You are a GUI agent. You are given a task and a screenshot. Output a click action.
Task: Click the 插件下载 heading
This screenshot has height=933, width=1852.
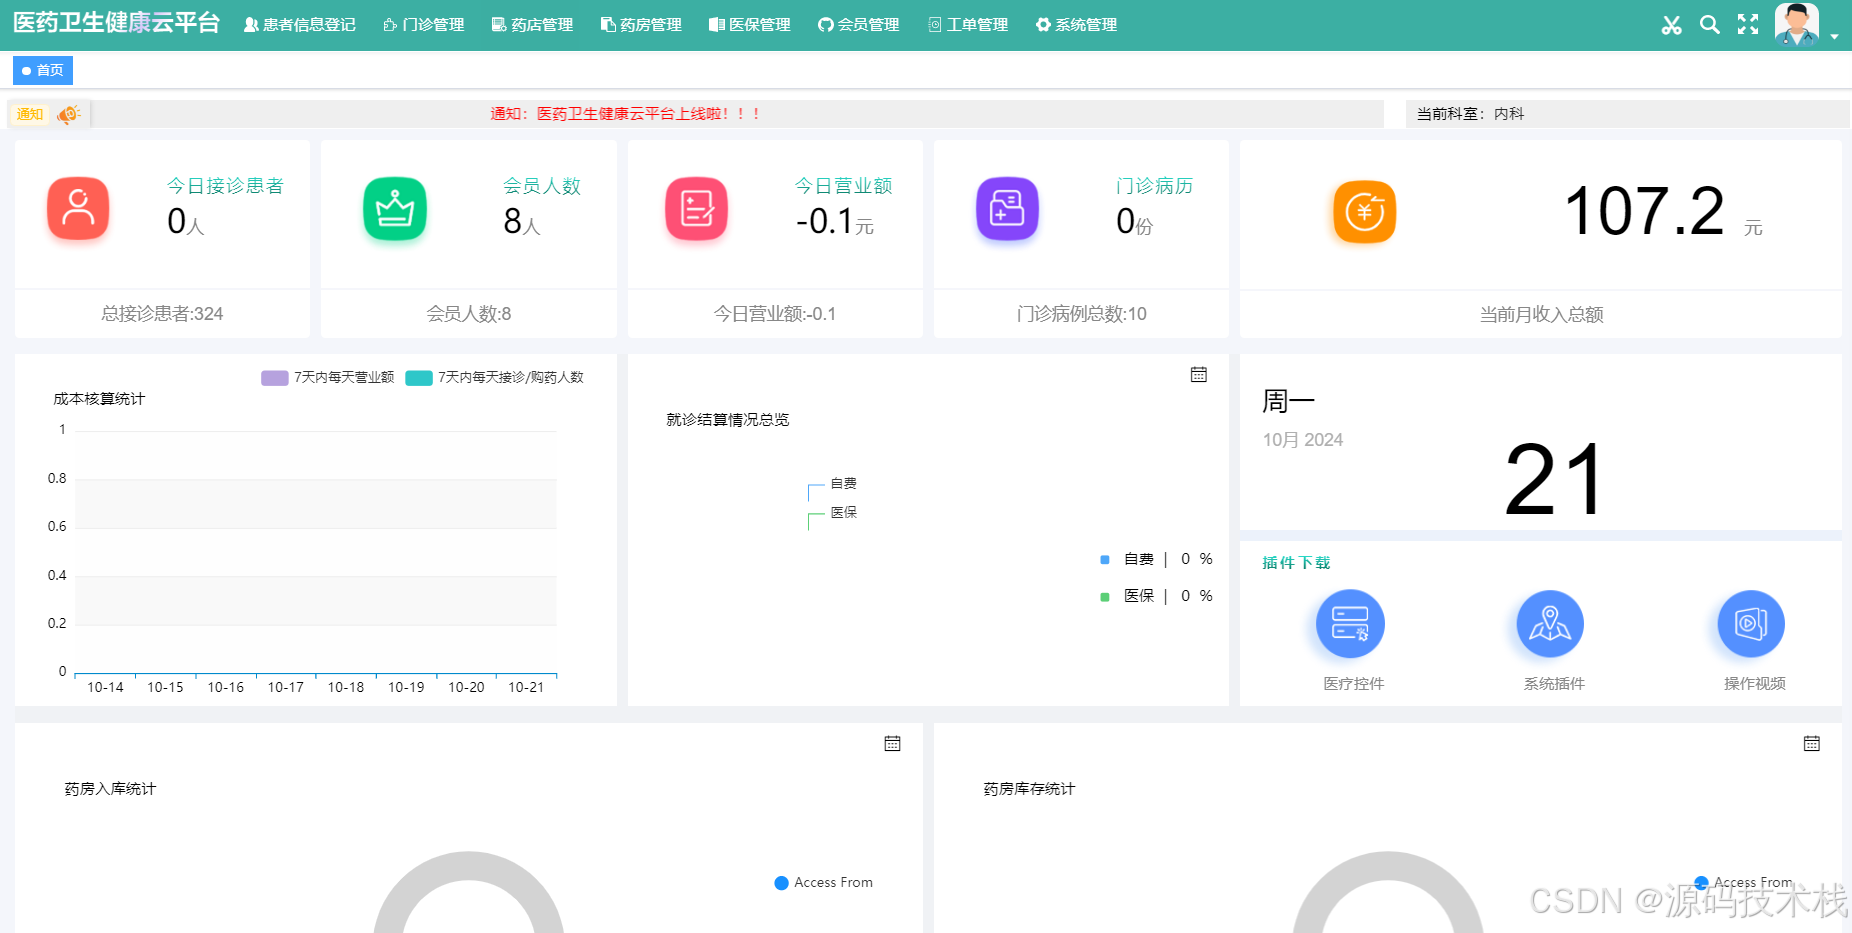tap(1296, 563)
